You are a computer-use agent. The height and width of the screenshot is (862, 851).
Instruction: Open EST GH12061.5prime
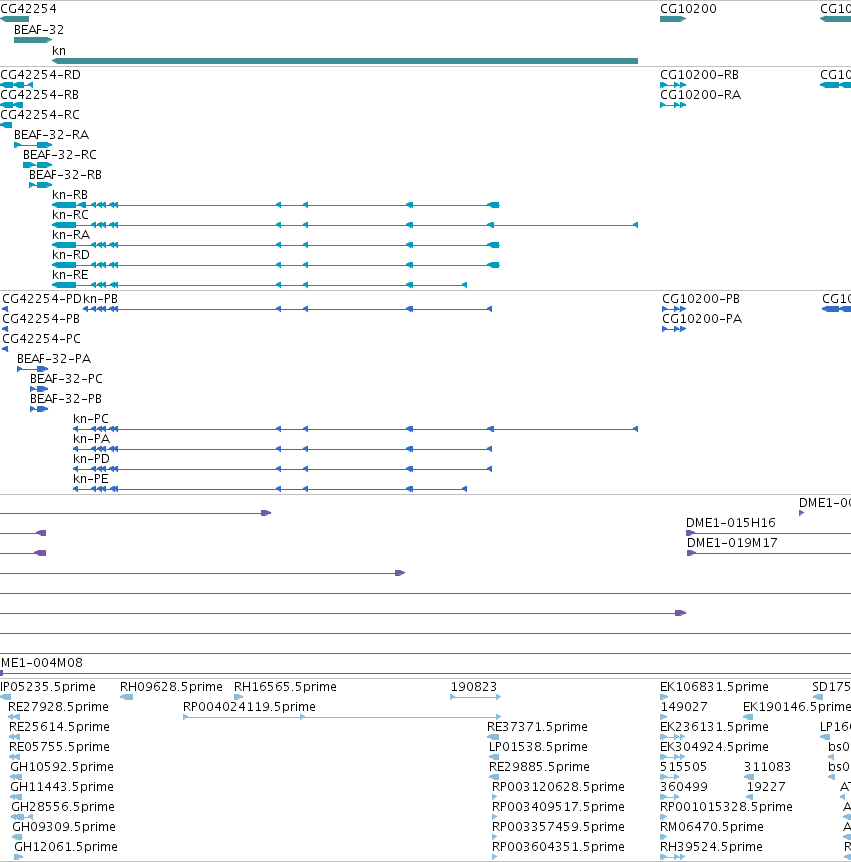pyautogui.click(x=66, y=847)
